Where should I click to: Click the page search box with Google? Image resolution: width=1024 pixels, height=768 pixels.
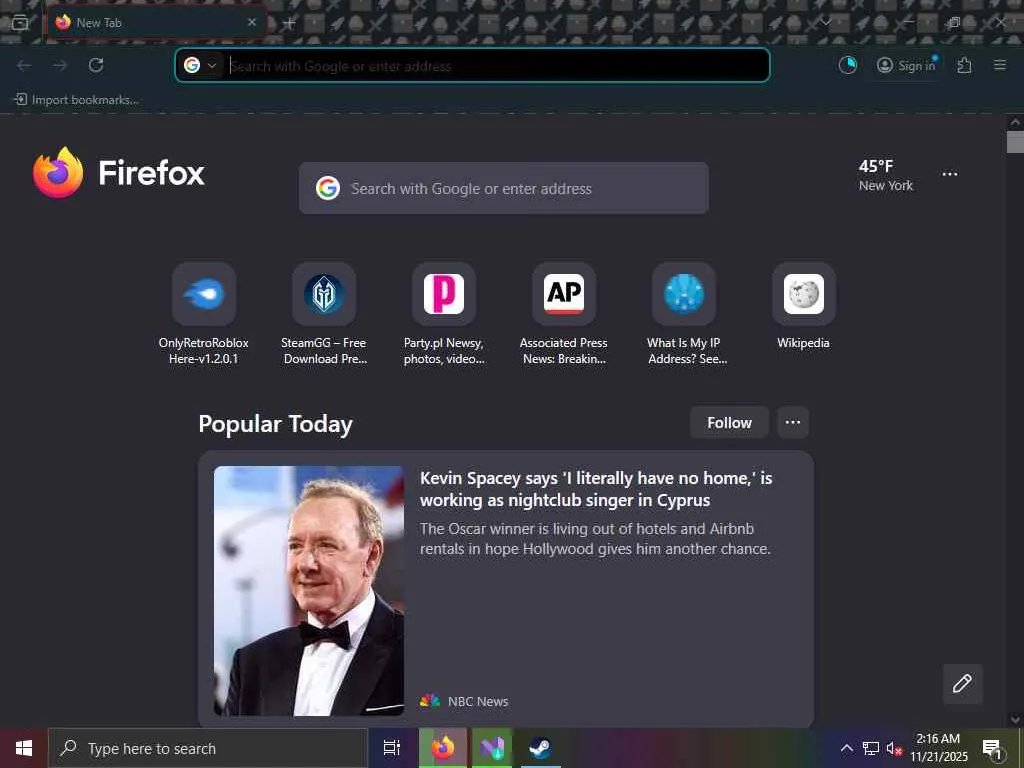pos(504,188)
